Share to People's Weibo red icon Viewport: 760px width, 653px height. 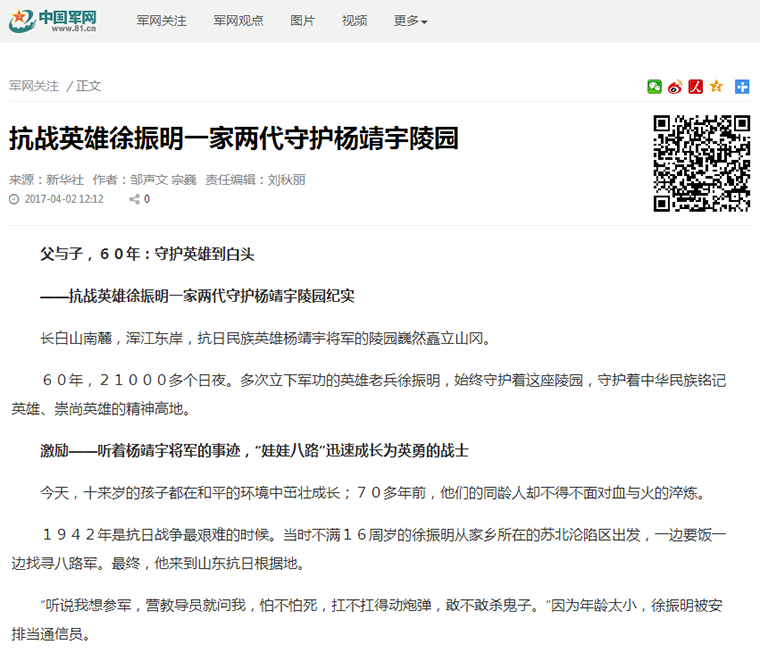tap(695, 87)
